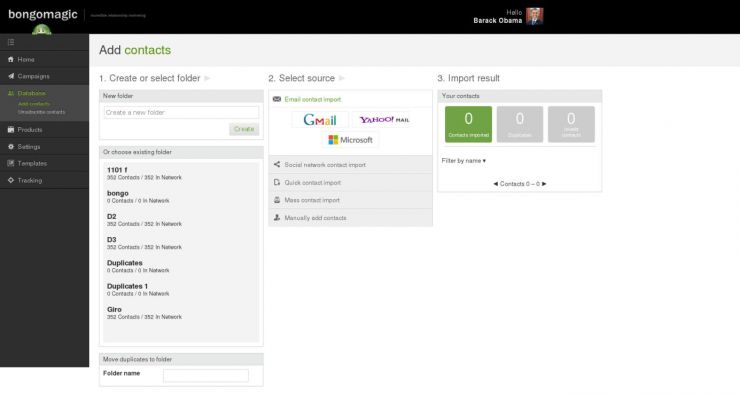Import contacts from Gmail
This screenshot has width=740, height=394.
coord(320,120)
